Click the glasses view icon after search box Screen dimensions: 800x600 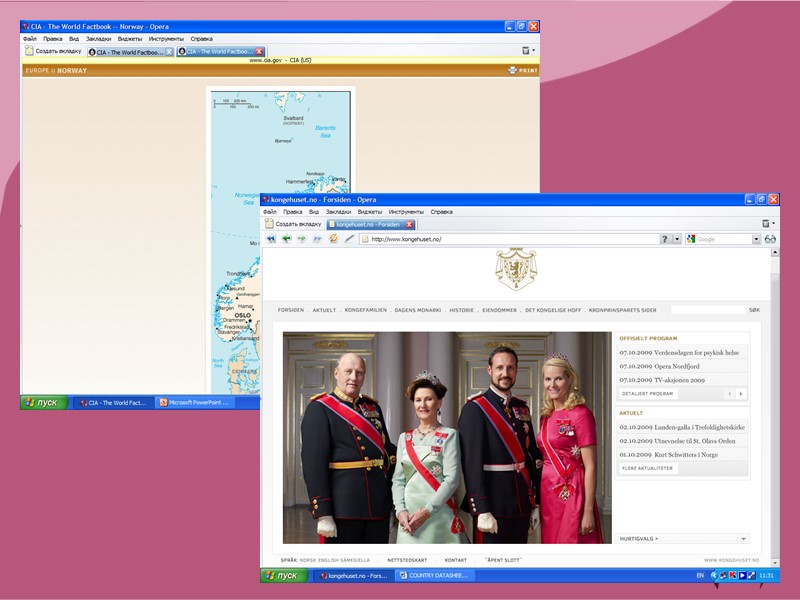pyautogui.click(x=770, y=239)
